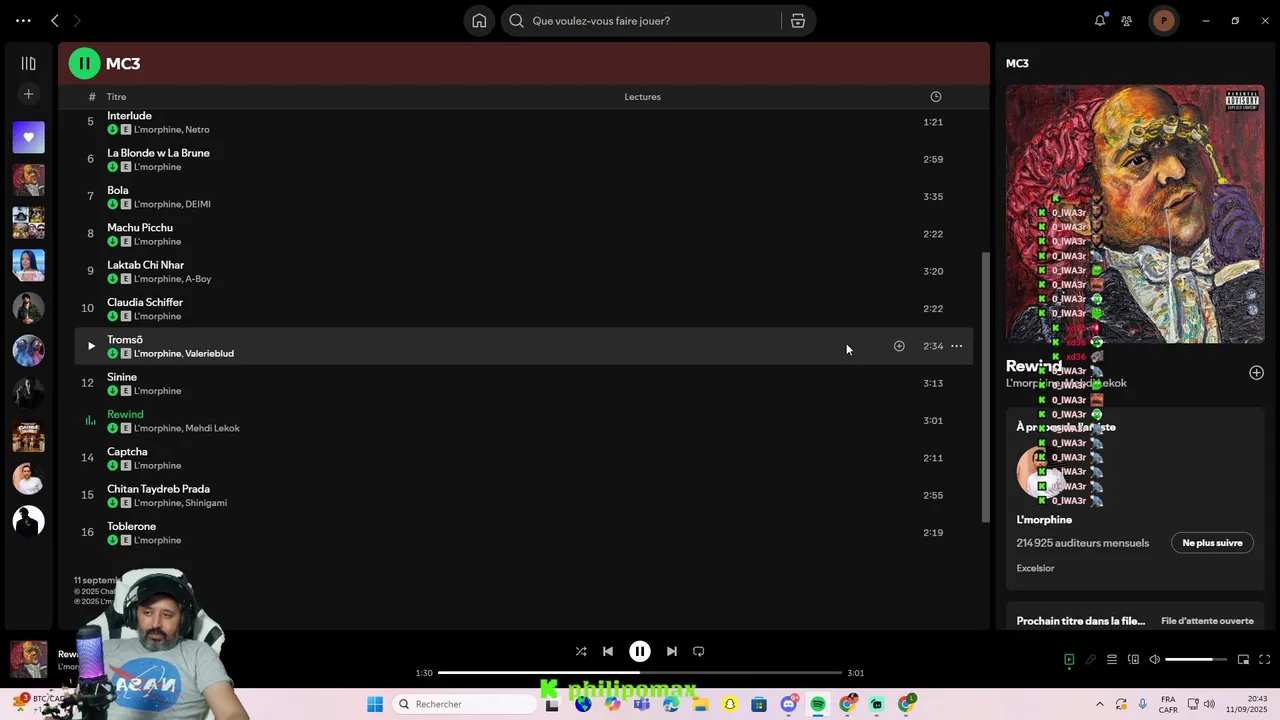Screen dimensions: 1280x720
Task: Enter full screen mode icon
Action: coord(1264,659)
